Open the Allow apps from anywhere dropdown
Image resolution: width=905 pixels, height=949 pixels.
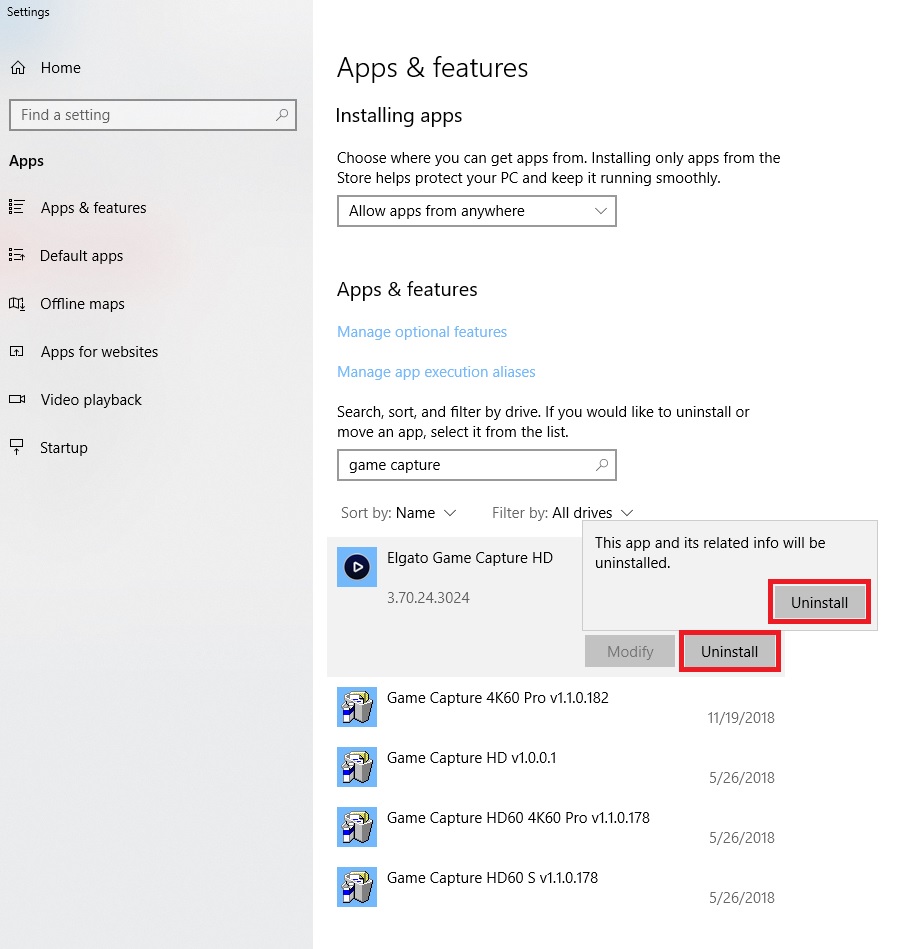(476, 211)
